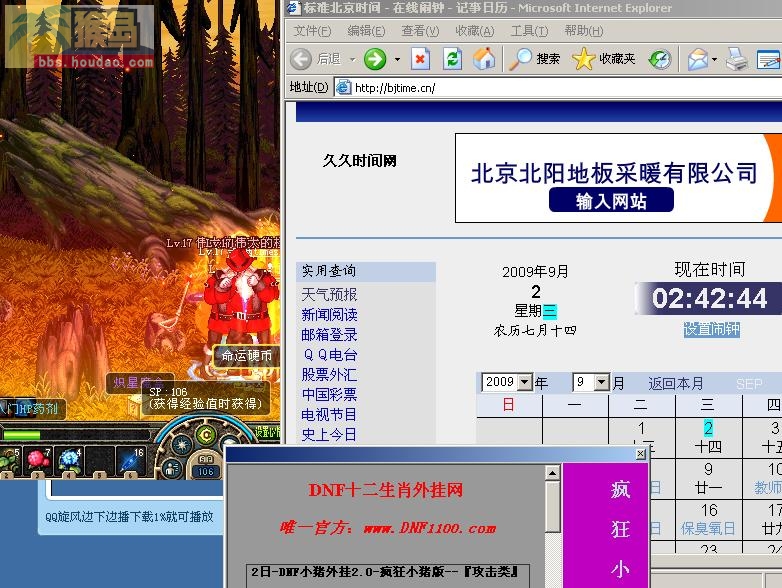Use the red berry item in quick slot
782x588 pixels.
pos(38,460)
